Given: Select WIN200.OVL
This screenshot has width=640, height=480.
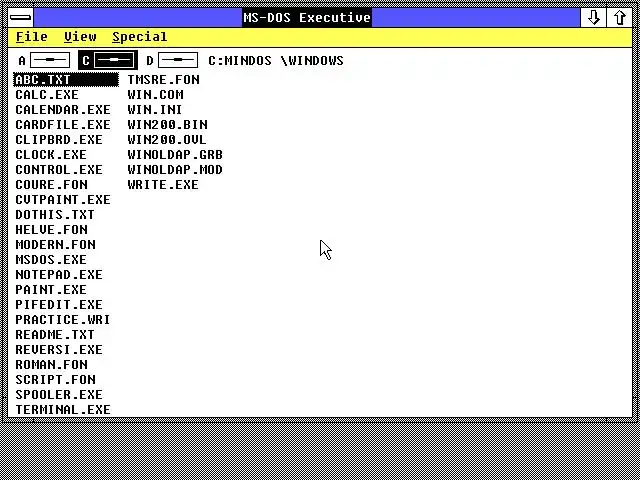Looking at the screenshot, I should tap(167, 140).
